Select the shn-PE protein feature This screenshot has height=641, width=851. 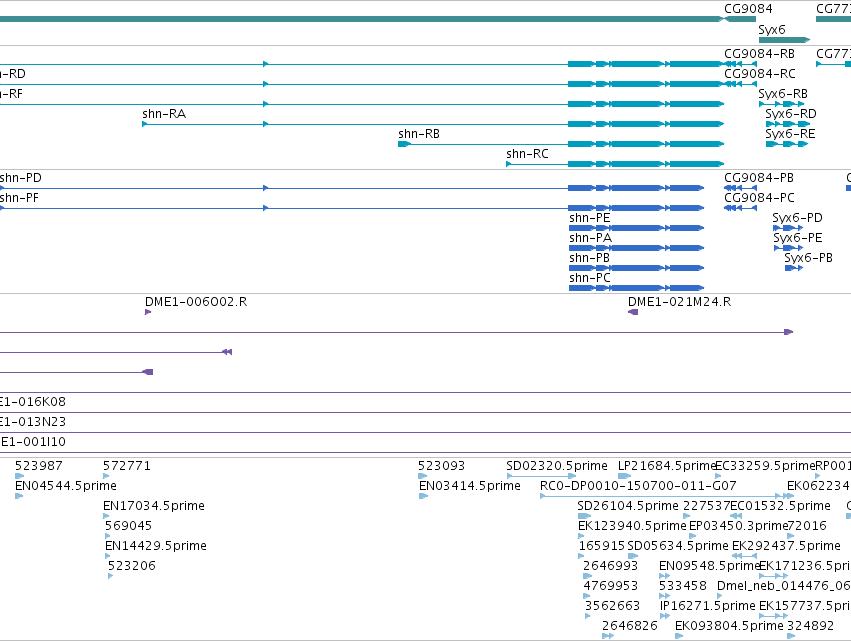[636, 228]
